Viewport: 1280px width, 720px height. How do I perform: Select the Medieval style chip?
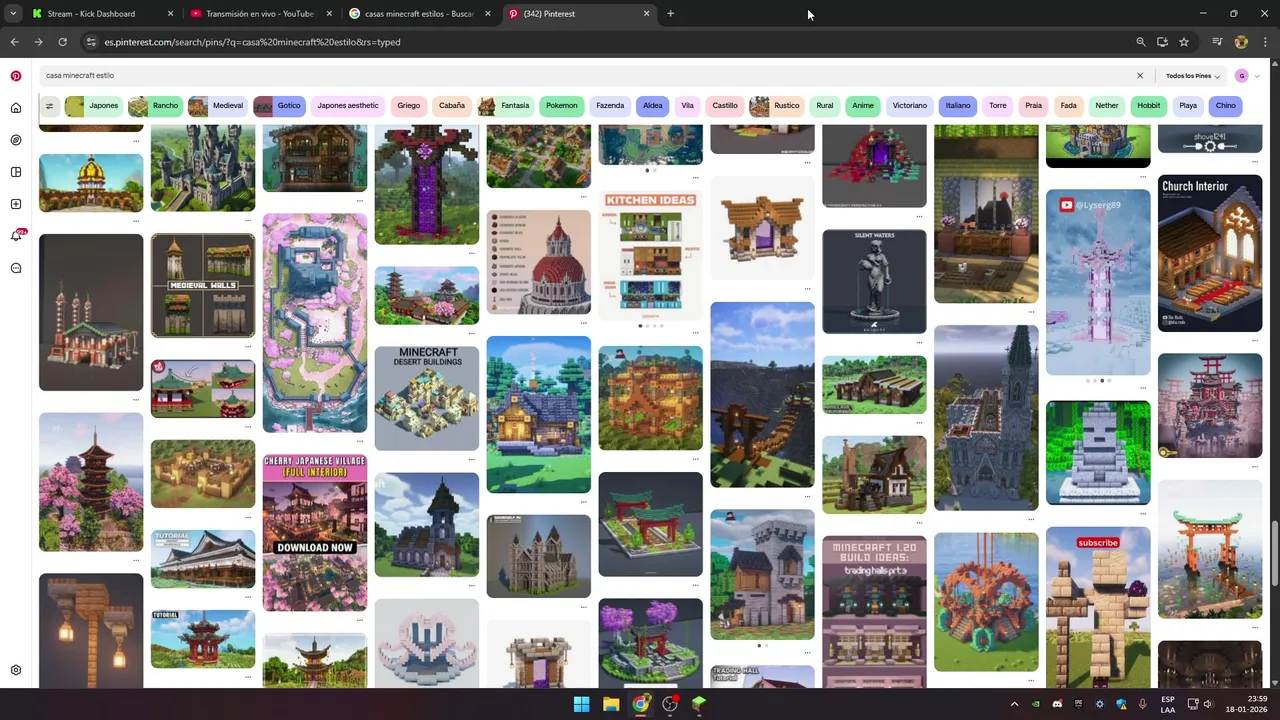click(216, 106)
